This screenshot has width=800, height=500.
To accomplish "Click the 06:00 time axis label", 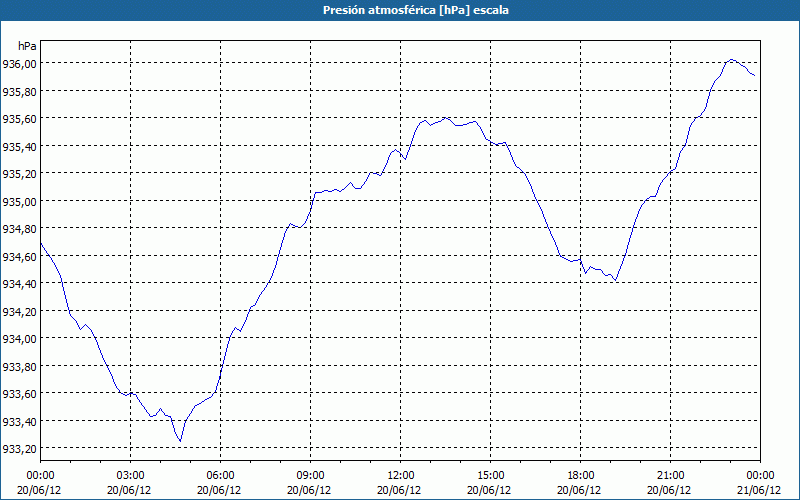I will pos(220,476).
